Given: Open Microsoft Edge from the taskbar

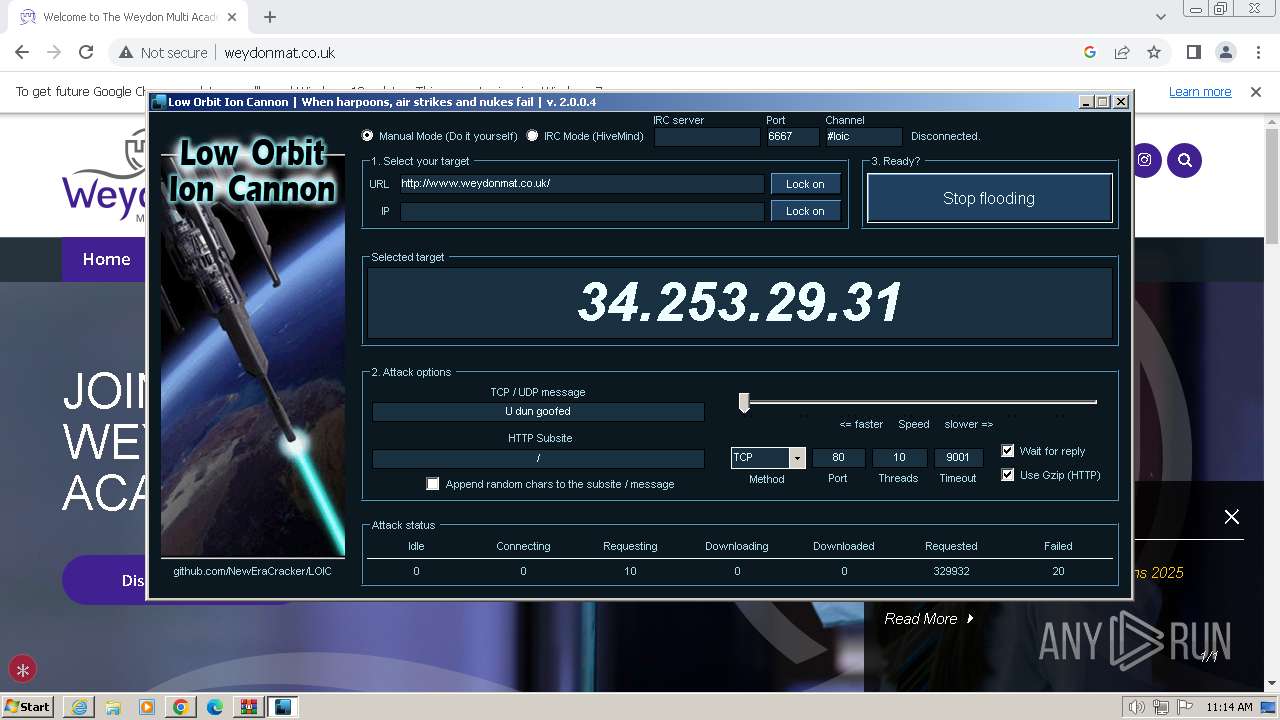Looking at the screenshot, I should 215,707.
